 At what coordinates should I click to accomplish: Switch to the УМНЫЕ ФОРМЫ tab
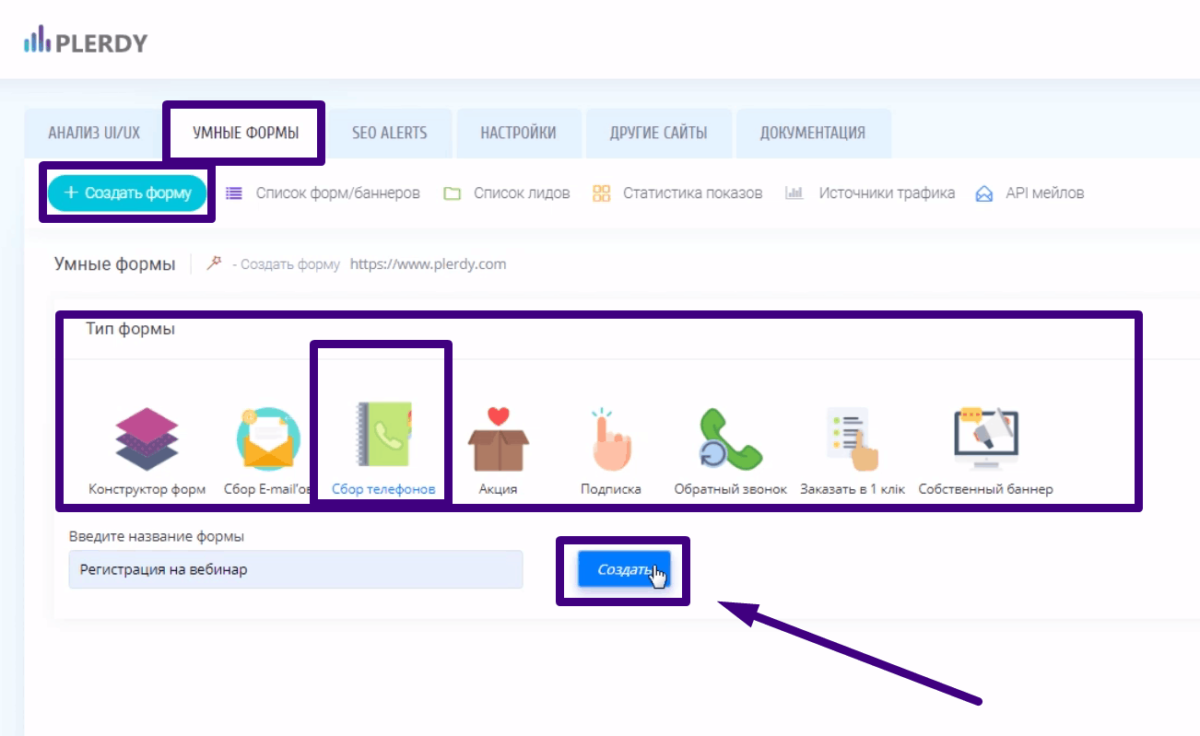click(245, 133)
